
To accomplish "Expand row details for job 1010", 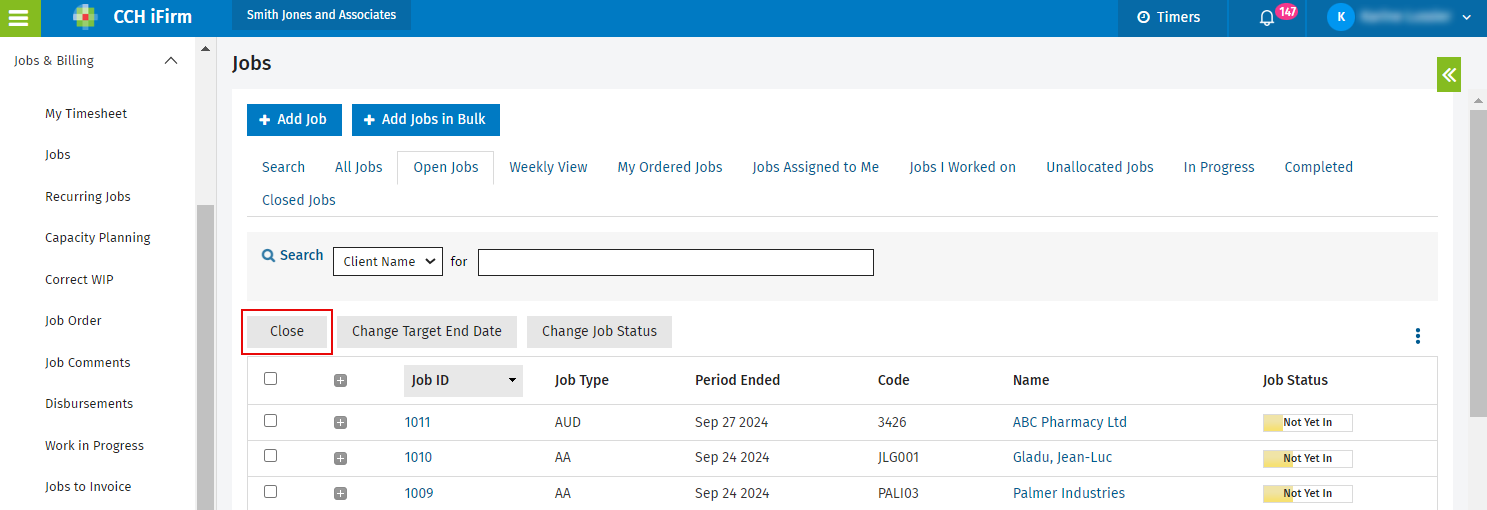I will [x=340, y=458].
